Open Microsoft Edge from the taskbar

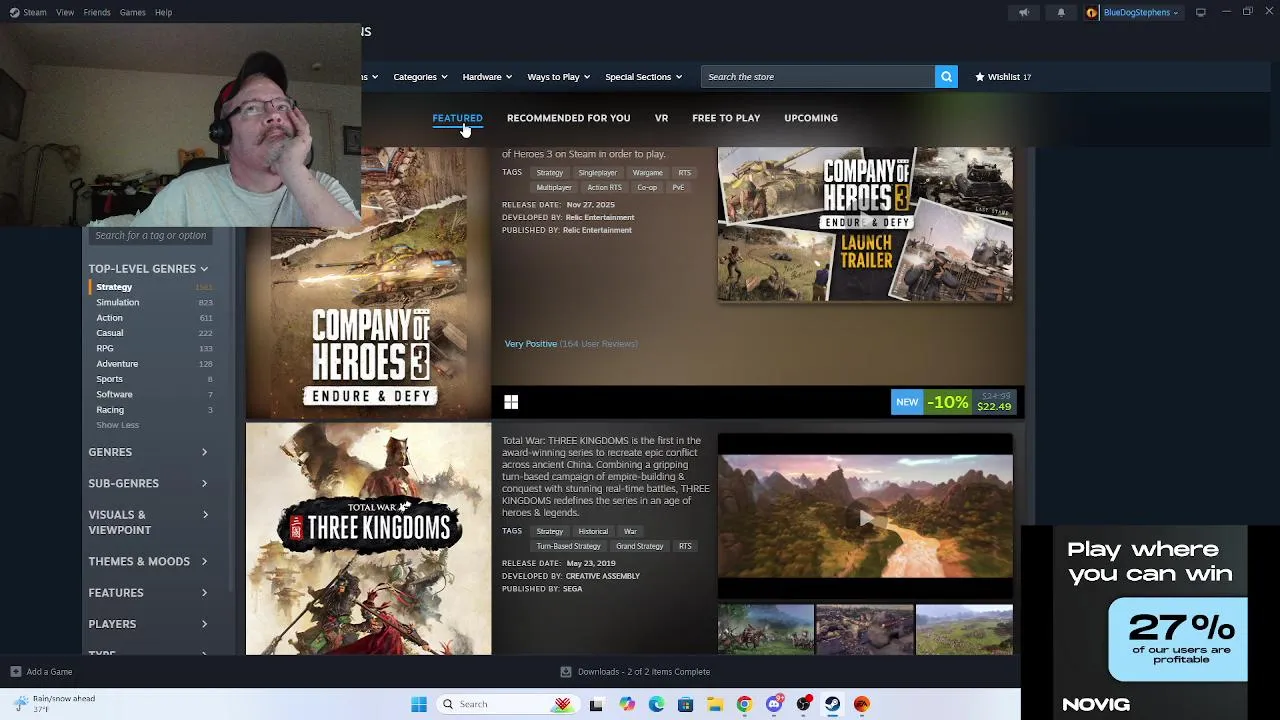pyautogui.click(x=656, y=704)
